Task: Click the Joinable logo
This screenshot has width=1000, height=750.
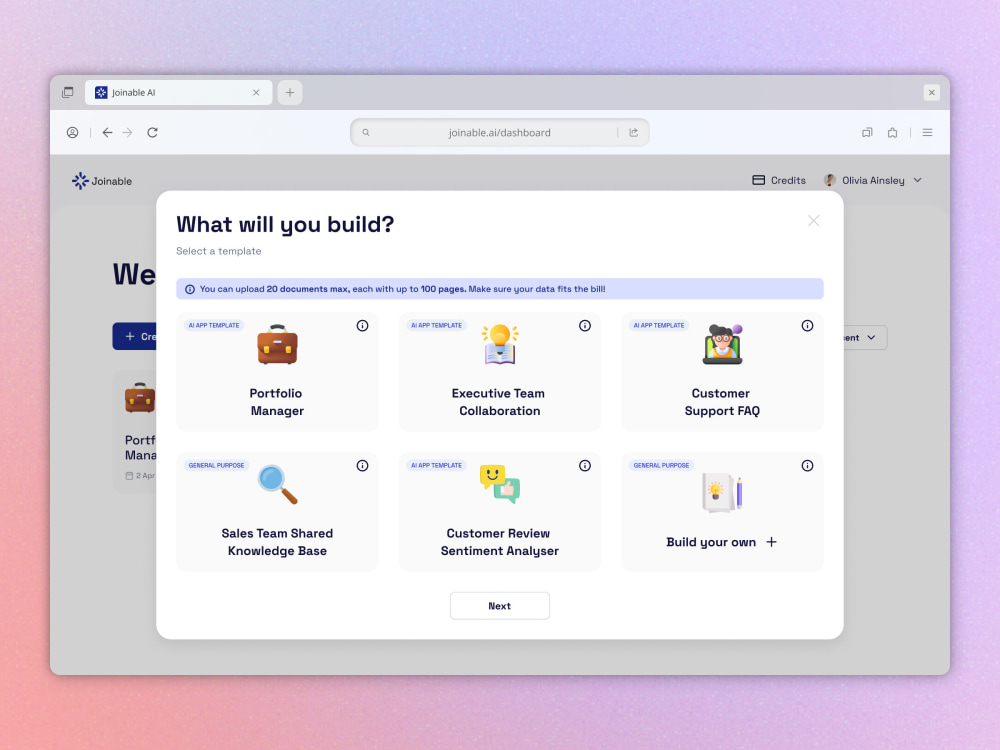Action: click(x=102, y=181)
